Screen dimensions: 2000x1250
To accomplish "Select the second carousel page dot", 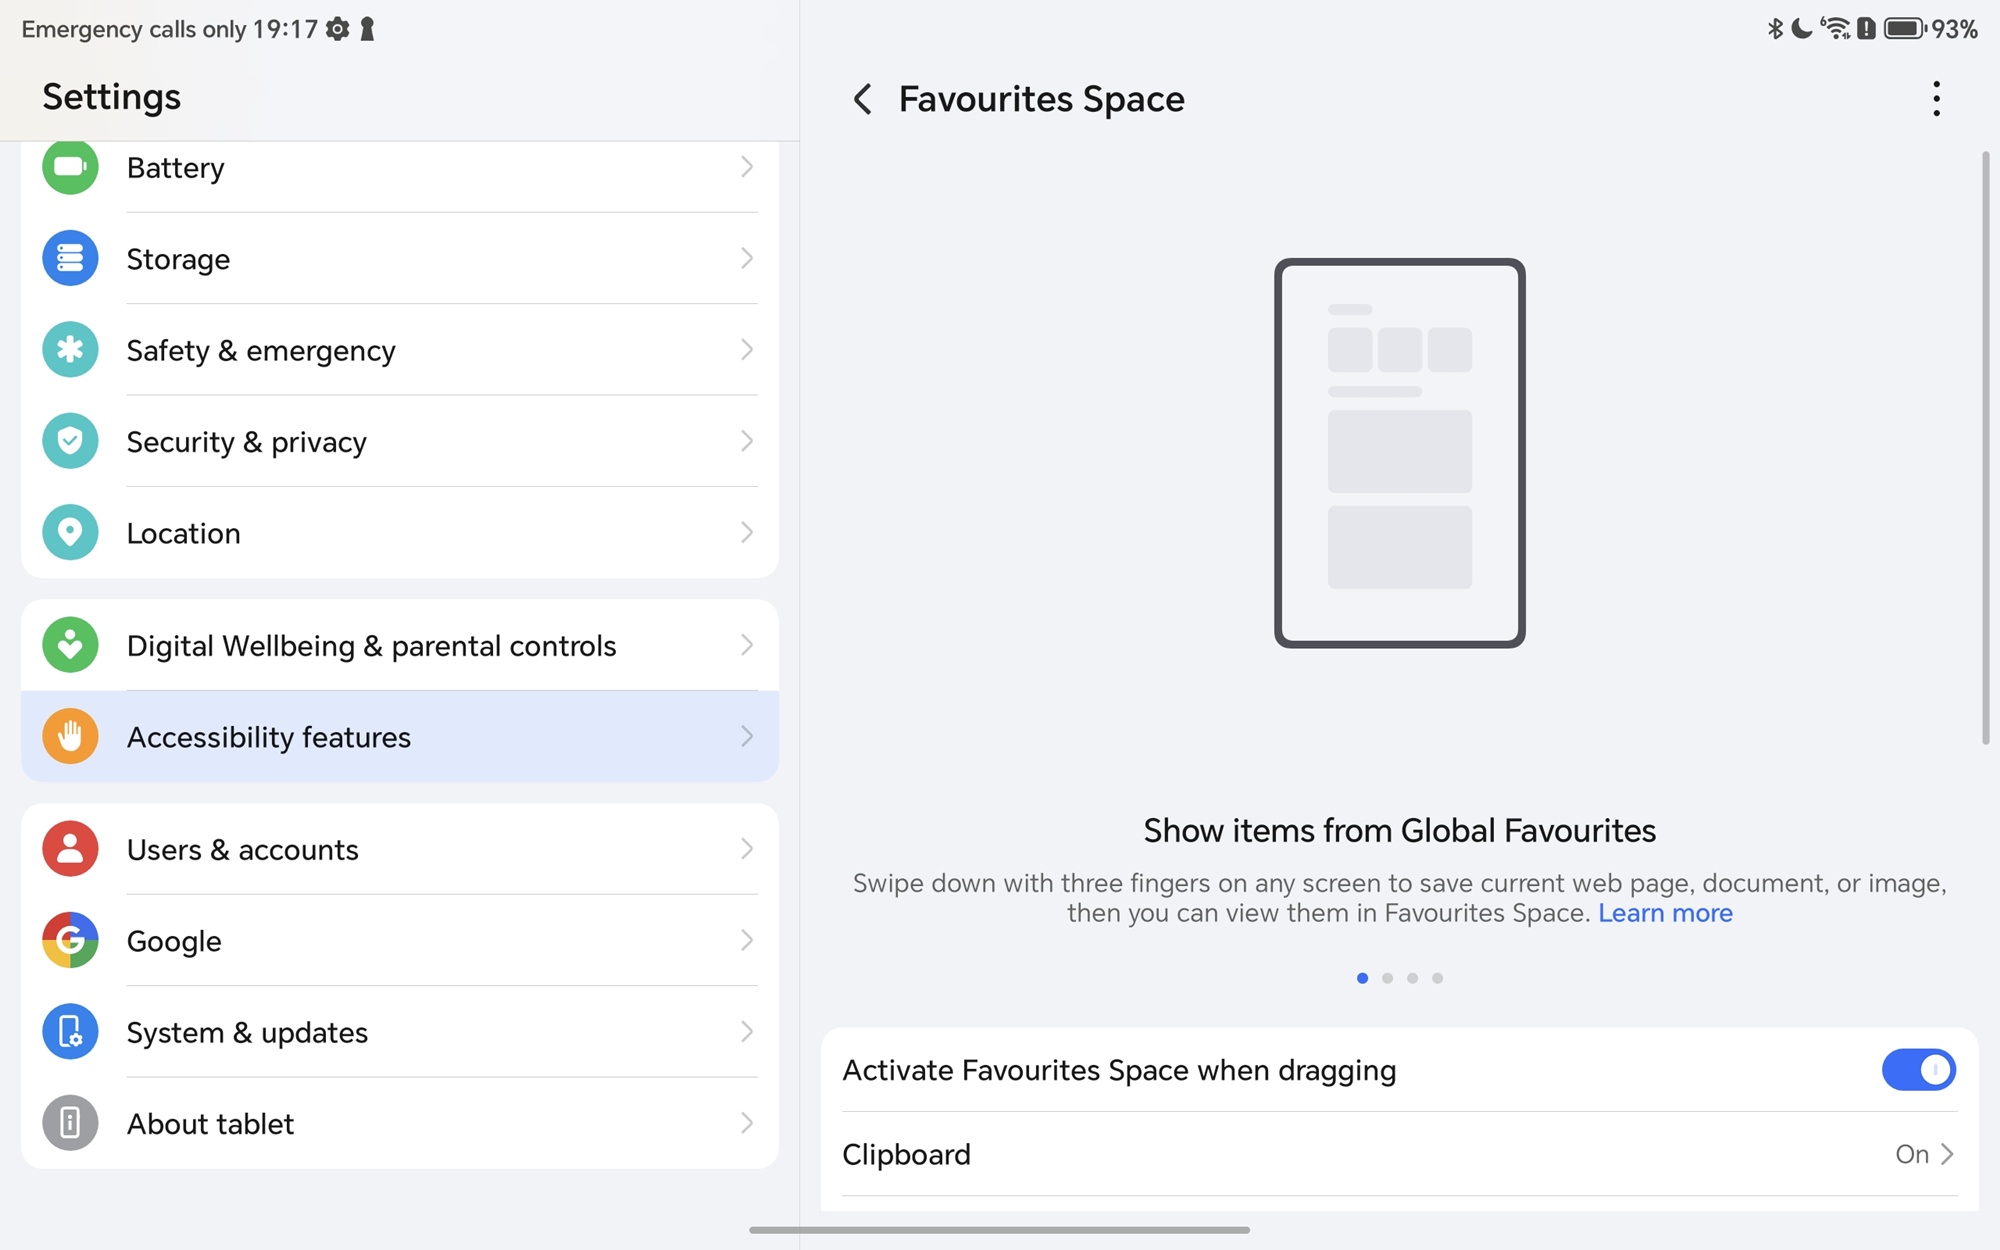I will pyautogui.click(x=1387, y=978).
